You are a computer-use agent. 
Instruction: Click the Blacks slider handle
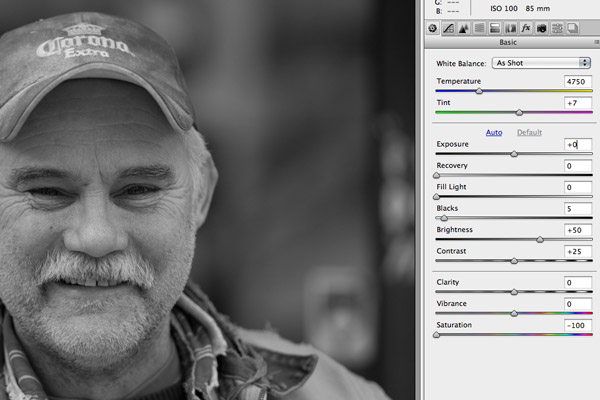444,218
